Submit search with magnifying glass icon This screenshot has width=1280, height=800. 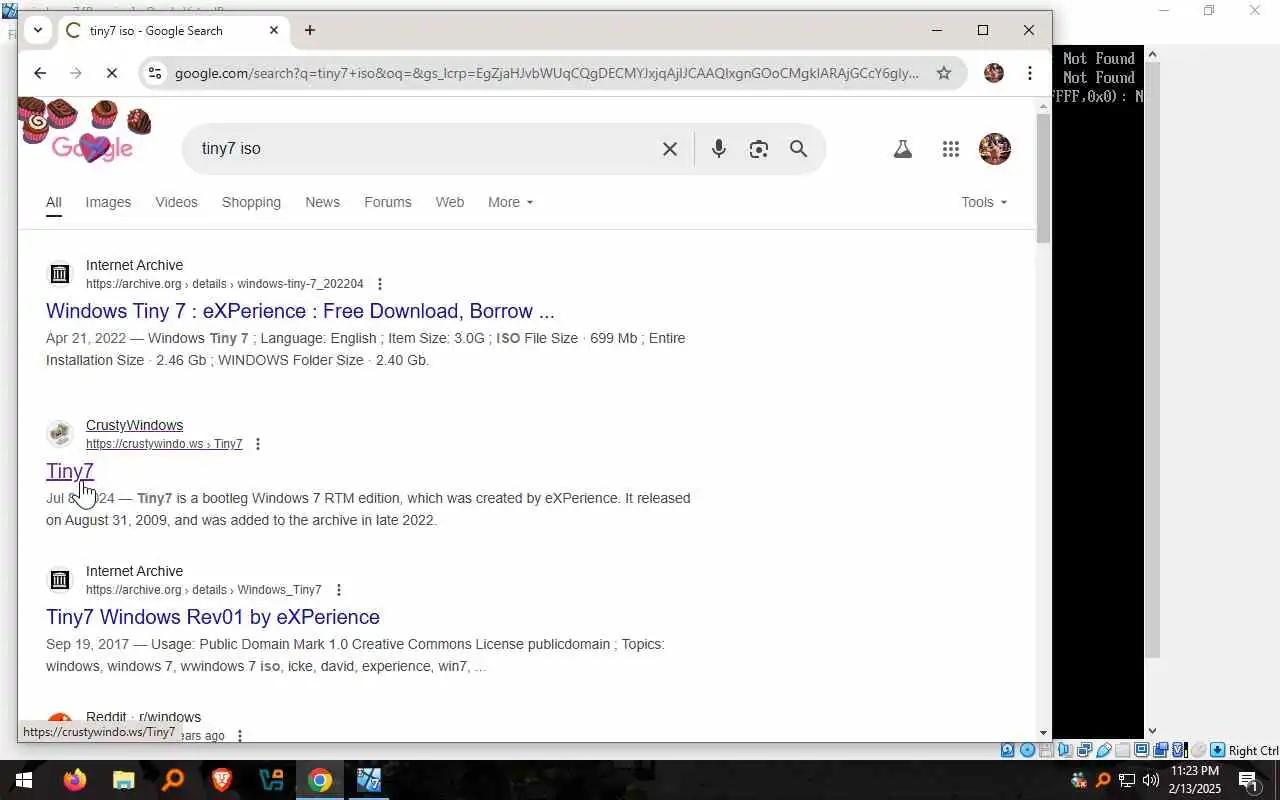798,149
